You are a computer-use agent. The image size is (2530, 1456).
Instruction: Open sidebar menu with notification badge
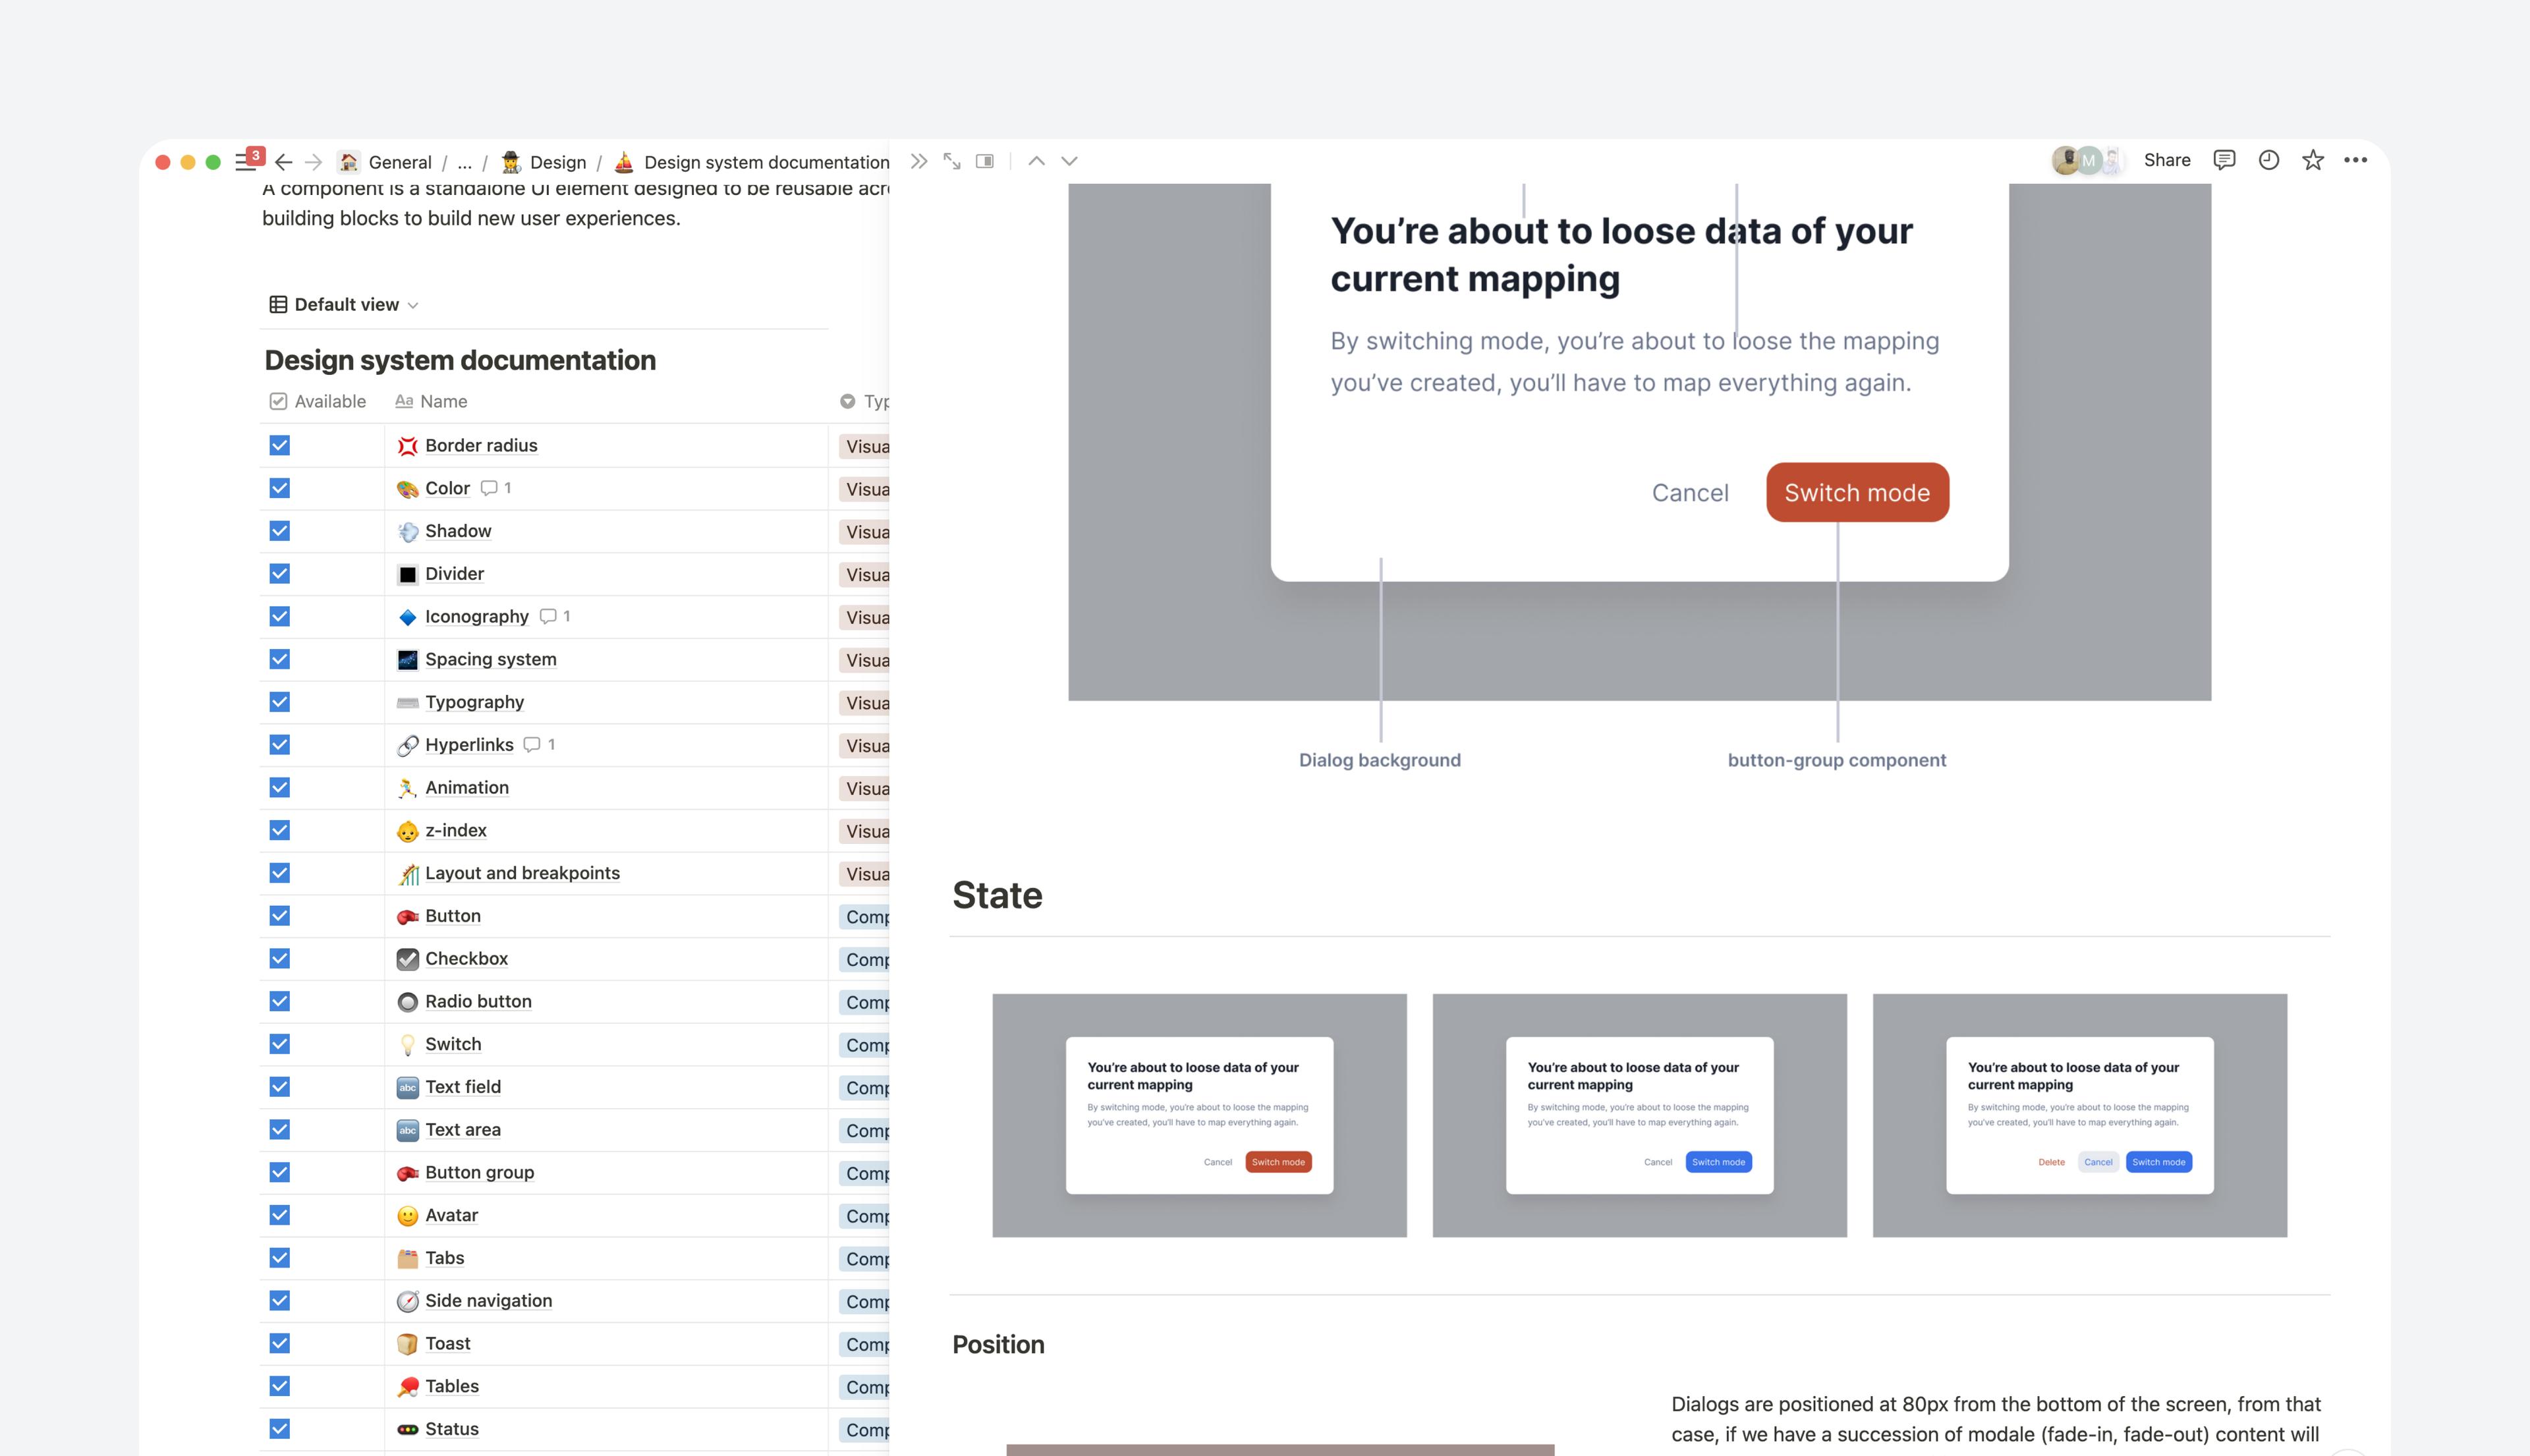coord(245,161)
